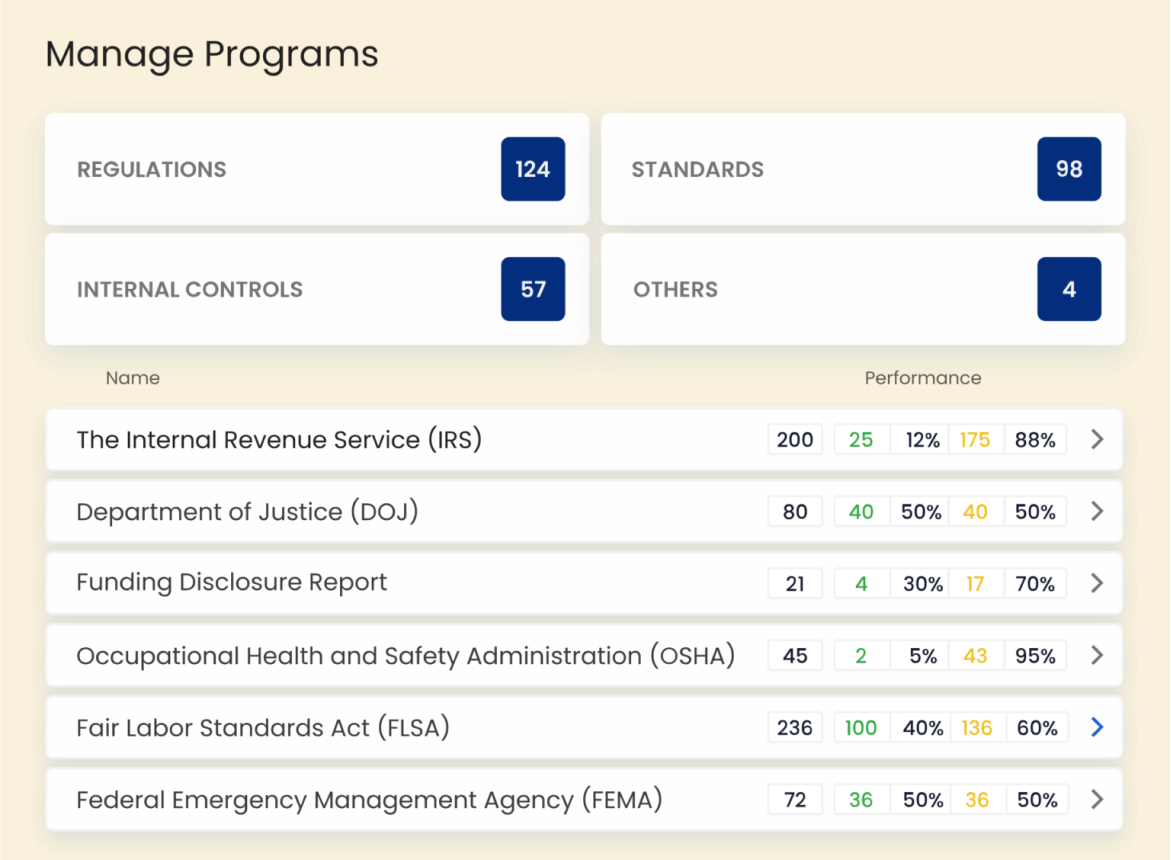This screenshot has width=1171, height=860.
Task: Click FLSA total count 236
Action: (x=795, y=727)
